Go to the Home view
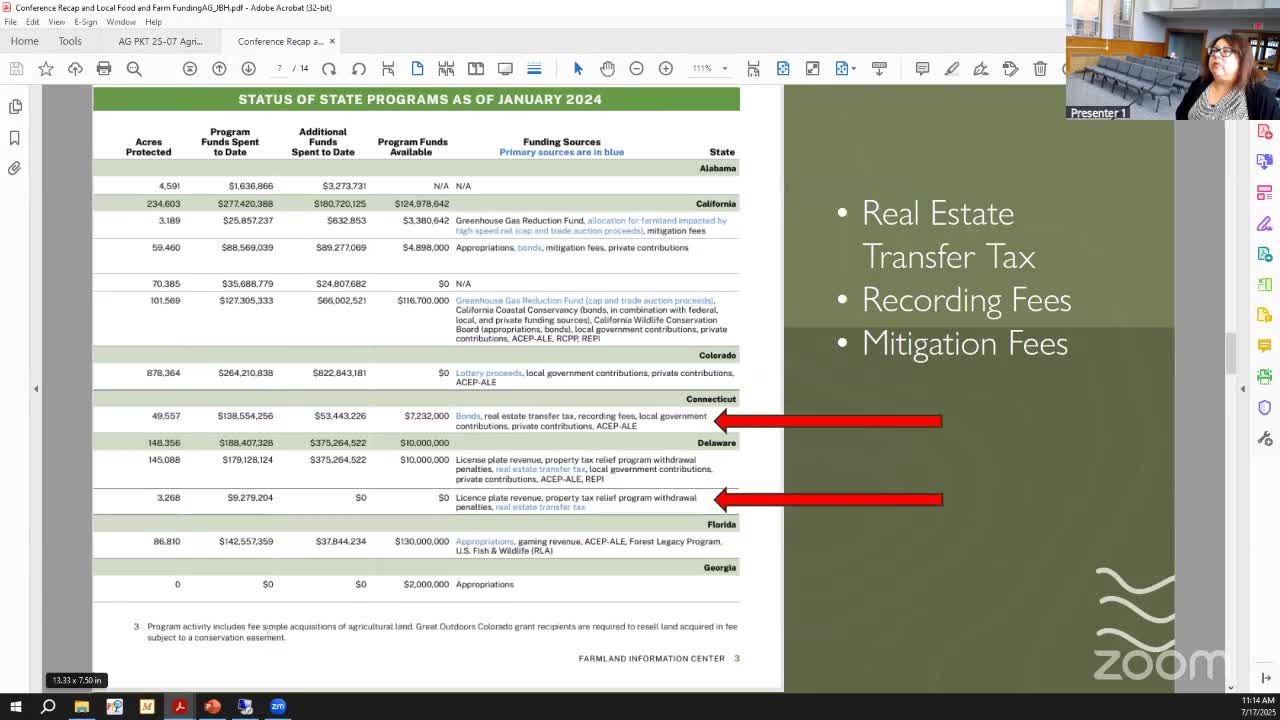The height and width of the screenshot is (720, 1280). [24, 41]
